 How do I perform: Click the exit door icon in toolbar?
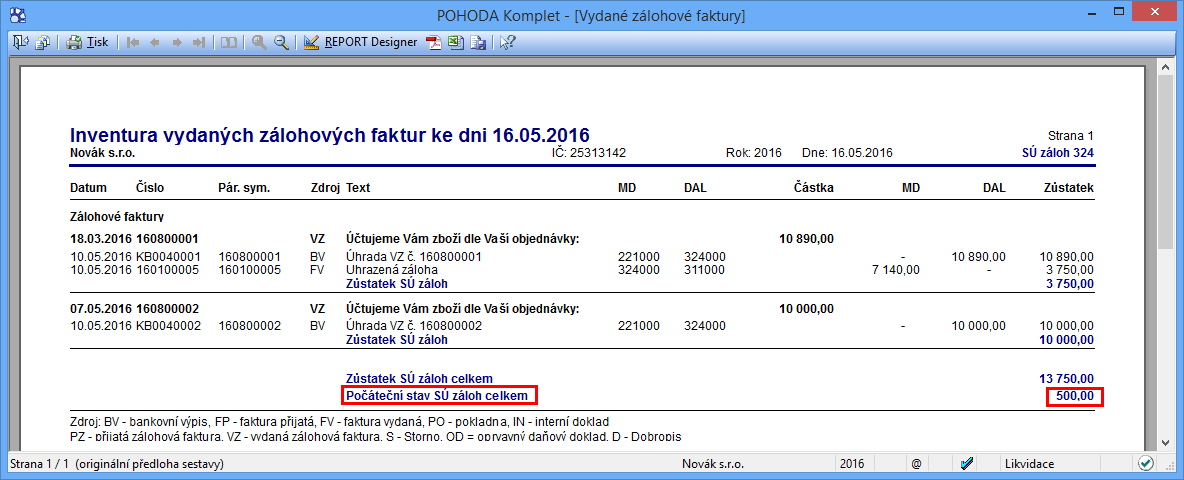(20, 42)
